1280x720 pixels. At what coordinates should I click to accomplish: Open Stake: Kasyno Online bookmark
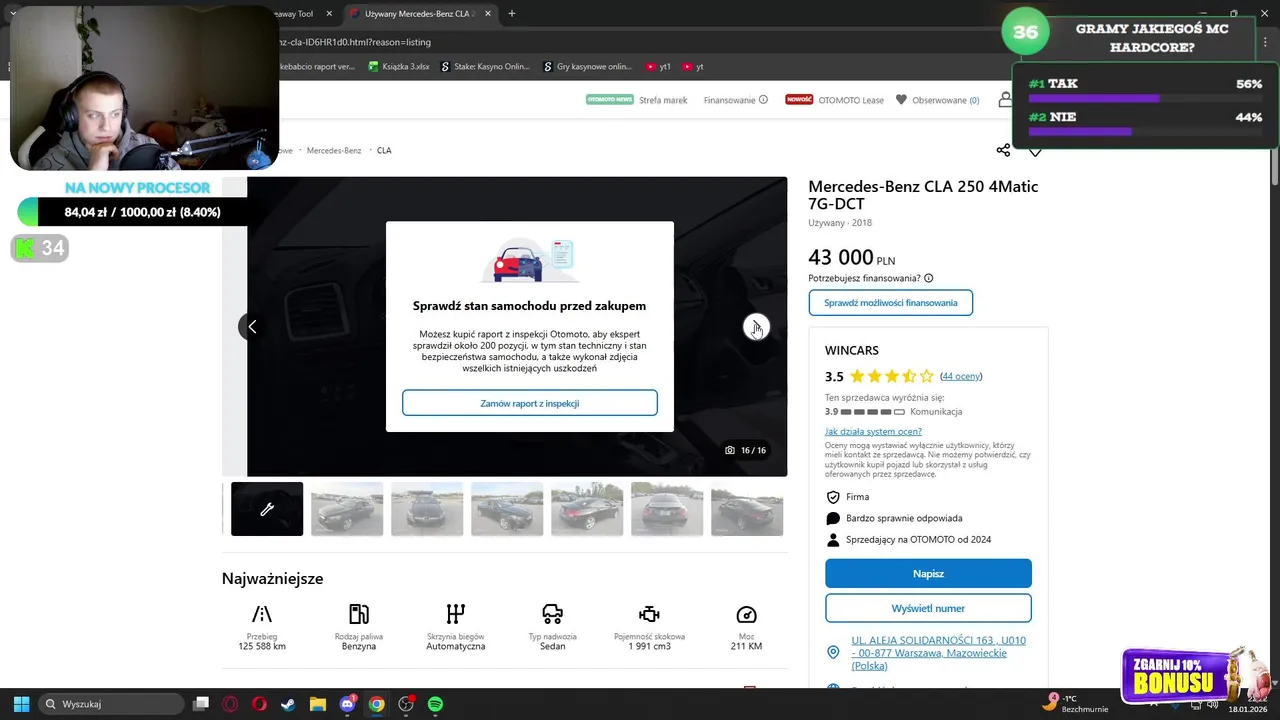[485, 67]
